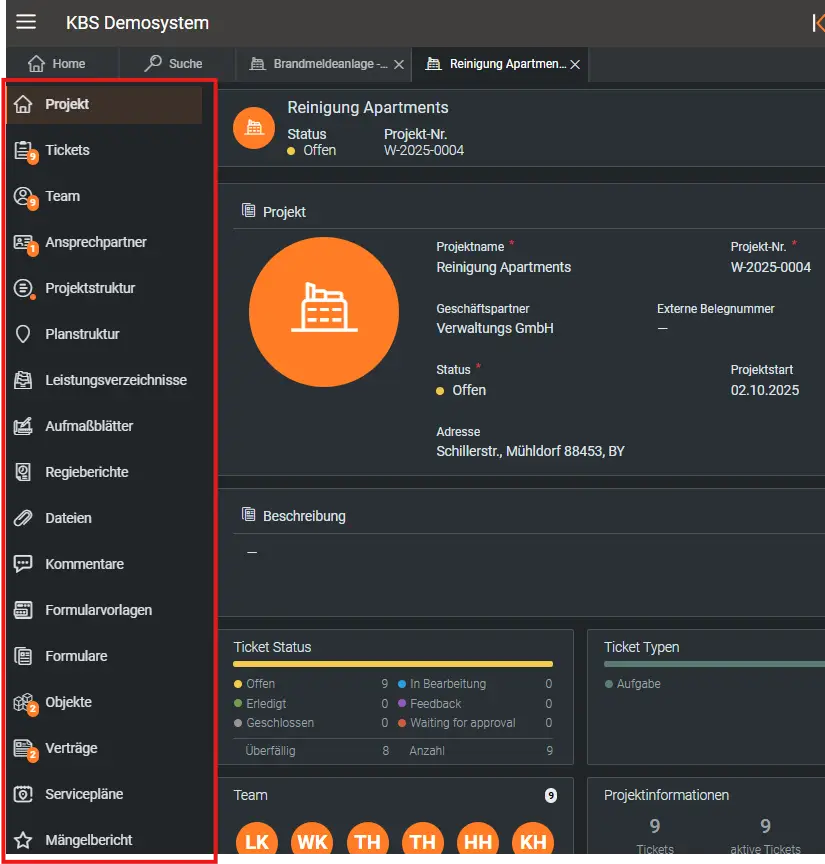This screenshot has height=864, width=825.
Task: Click the Mängelbericht star icon
Action: pyautogui.click(x=23, y=840)
